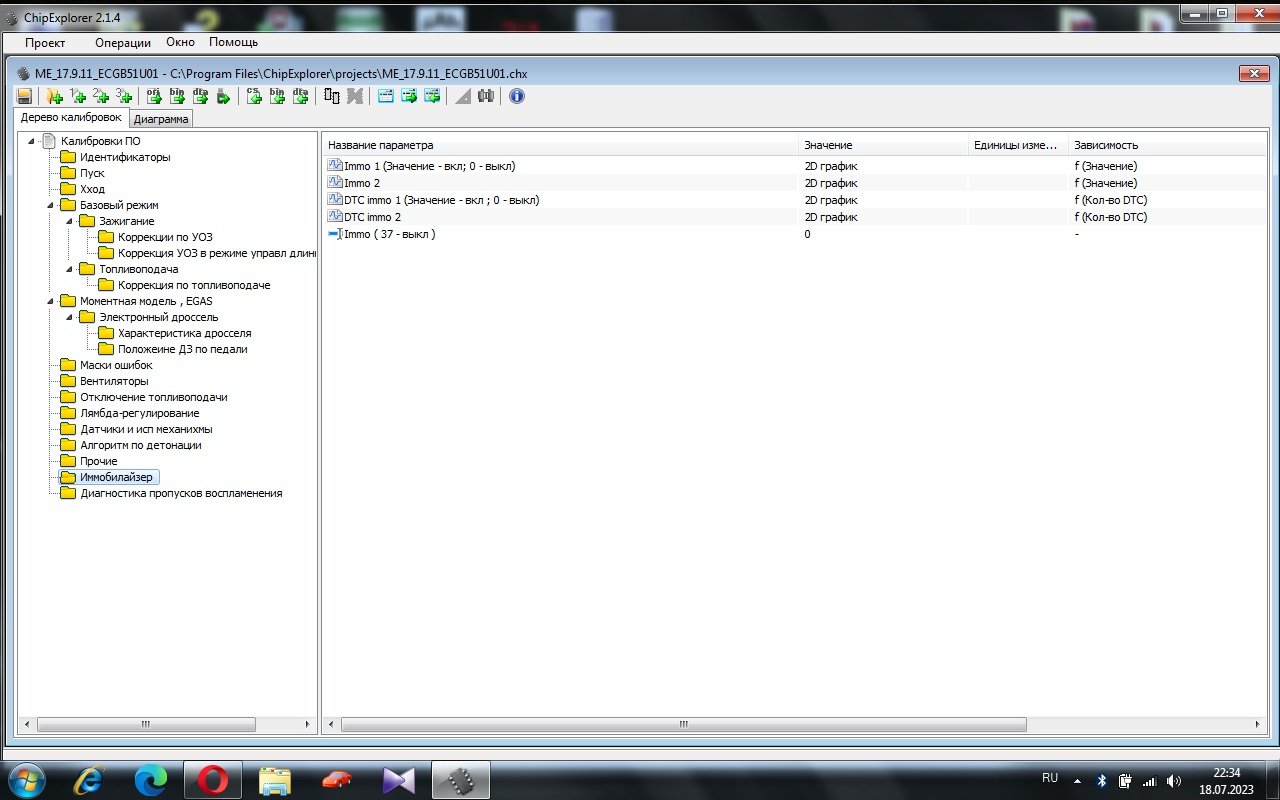The image size is (1280, 800).
Task: Click the blue info icon in toolbar
Action: click(x=516, y=96)
